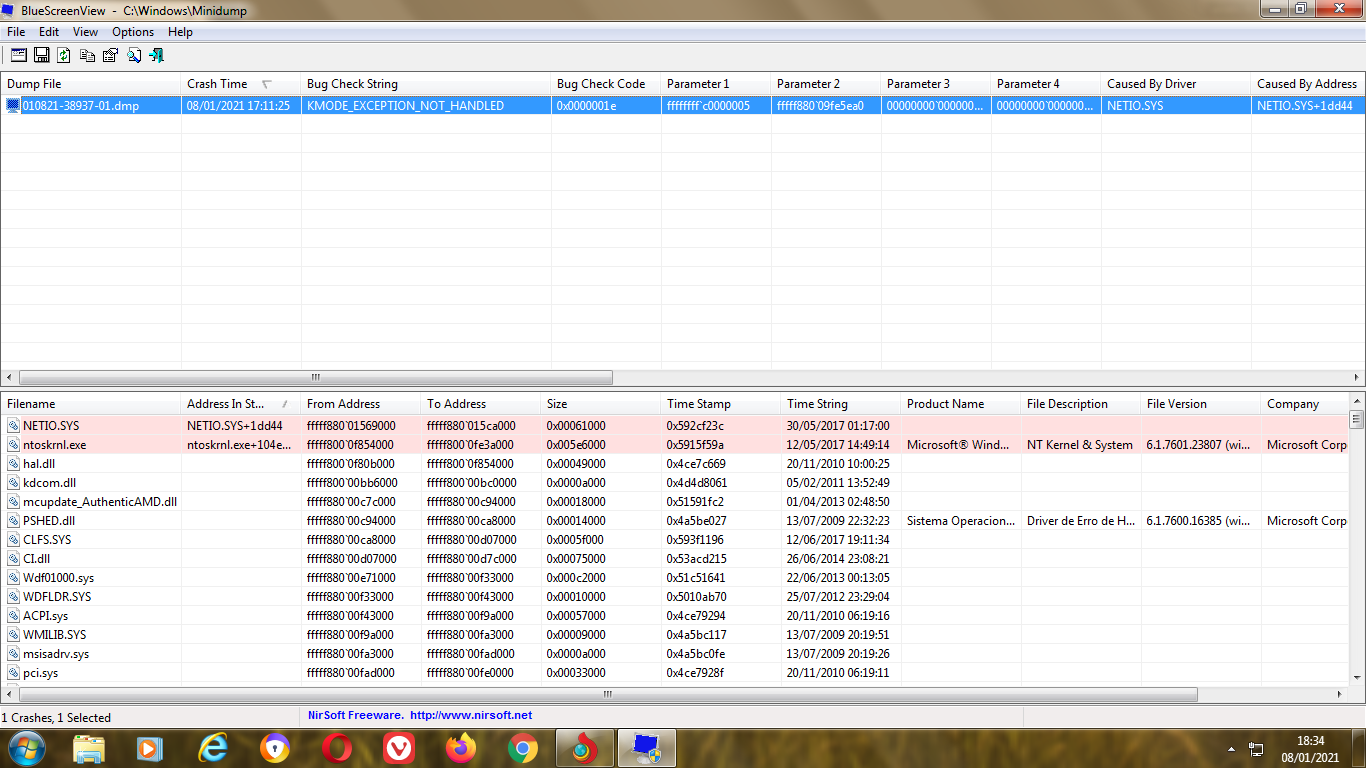Sort lower pane by Filename header
The image size is (1366, 768).
90,404
